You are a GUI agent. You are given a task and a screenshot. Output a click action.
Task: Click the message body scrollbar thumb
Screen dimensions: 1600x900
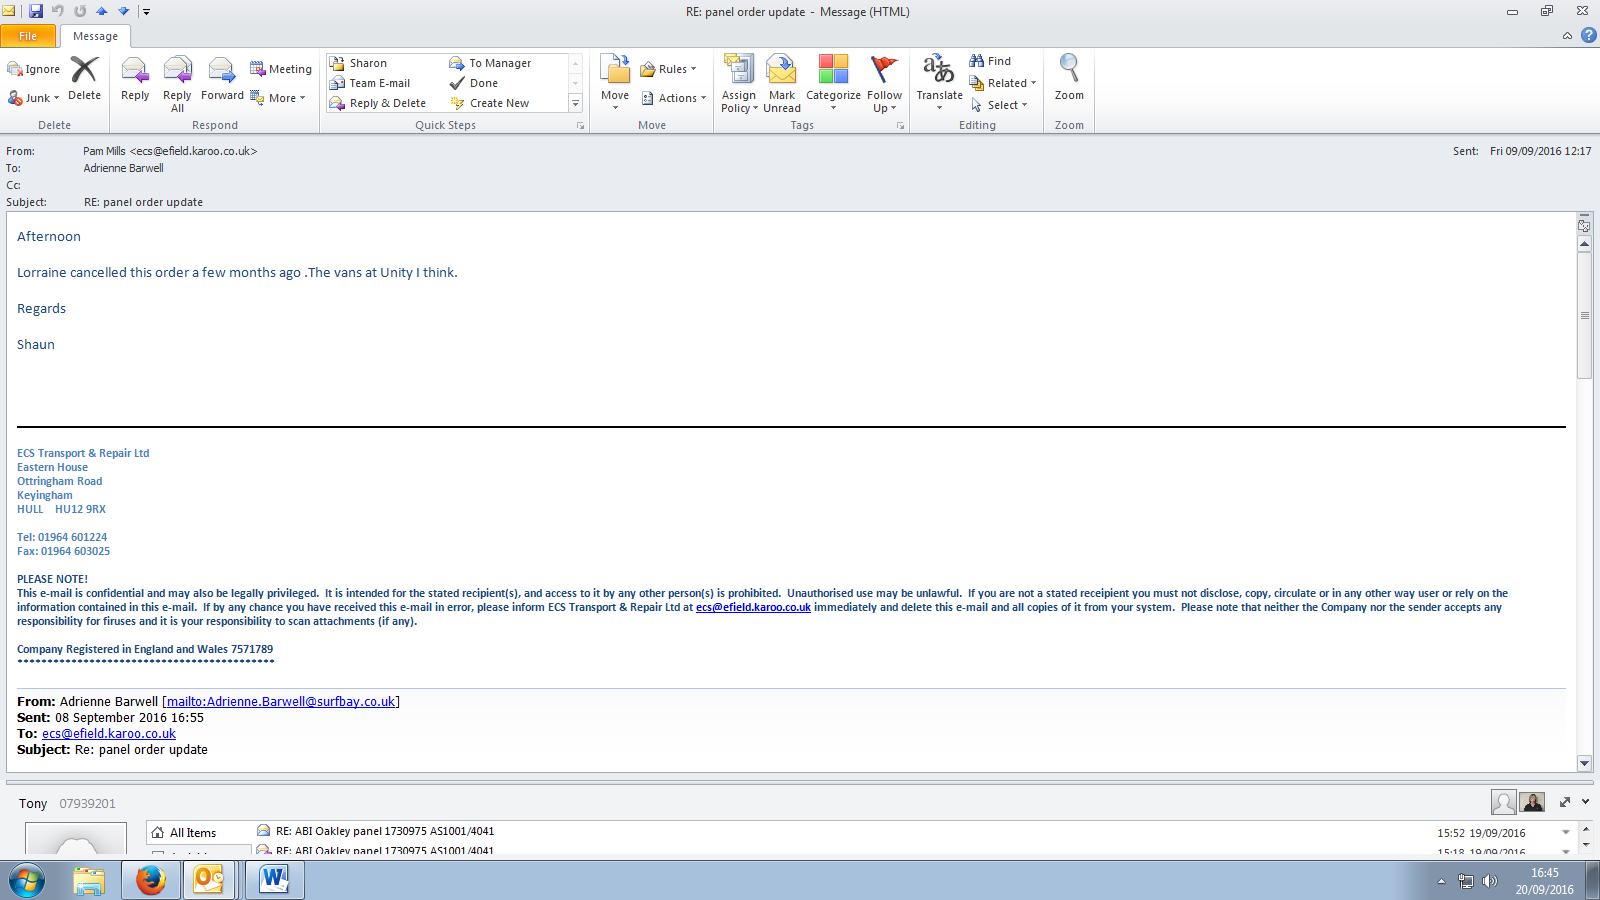[x=1584, y=315]
